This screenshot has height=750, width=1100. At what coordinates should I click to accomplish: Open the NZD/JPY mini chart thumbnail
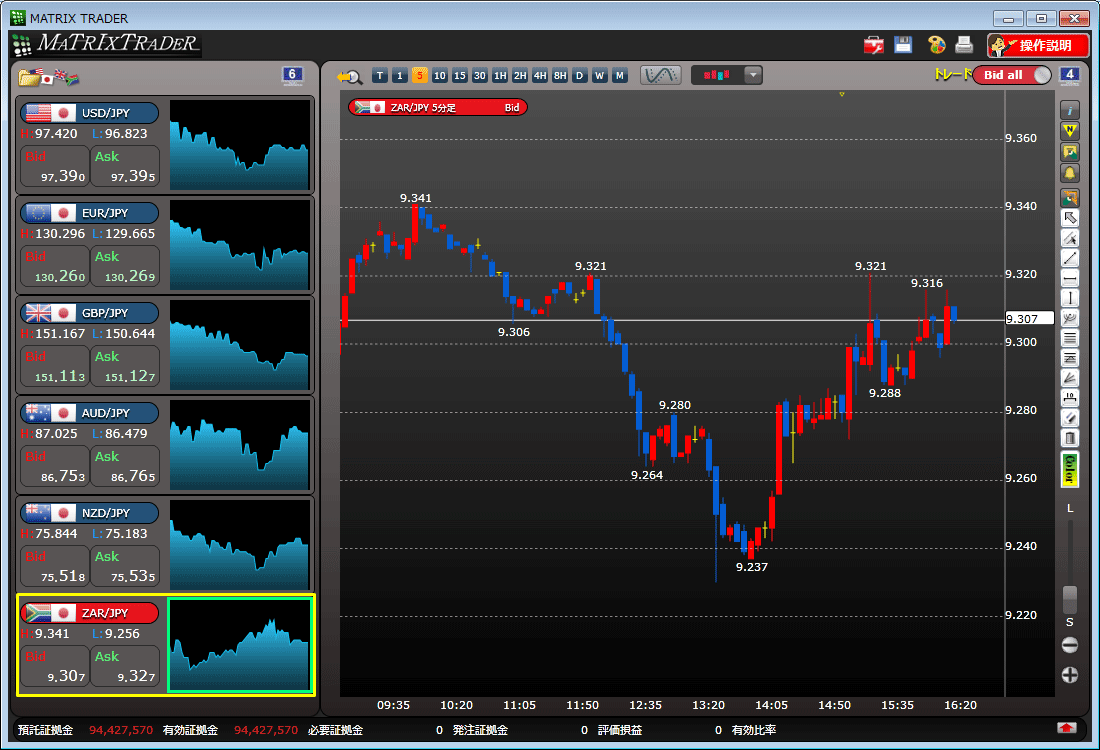239,545
